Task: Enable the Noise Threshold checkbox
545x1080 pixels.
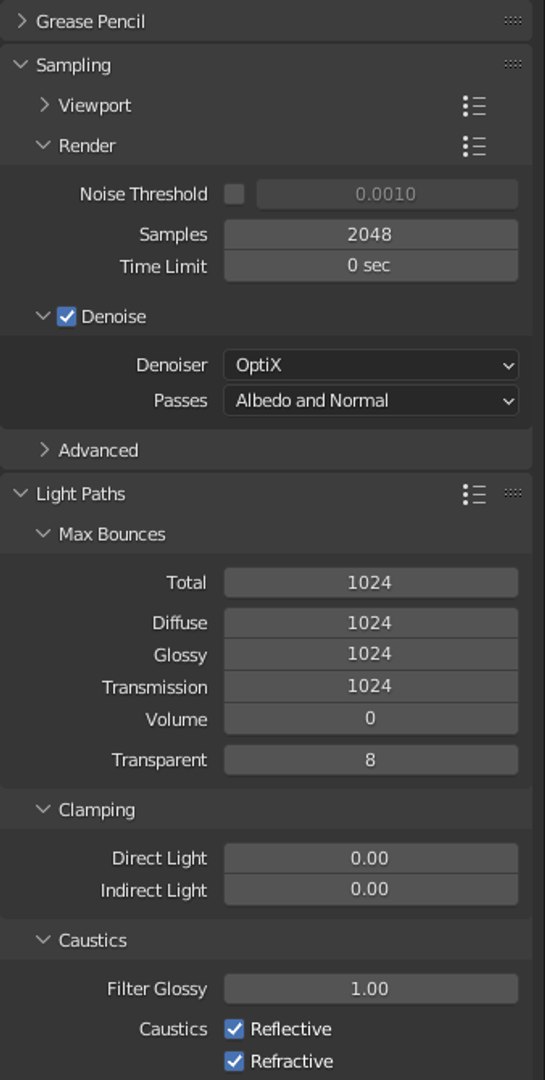Action: point(234,194)
